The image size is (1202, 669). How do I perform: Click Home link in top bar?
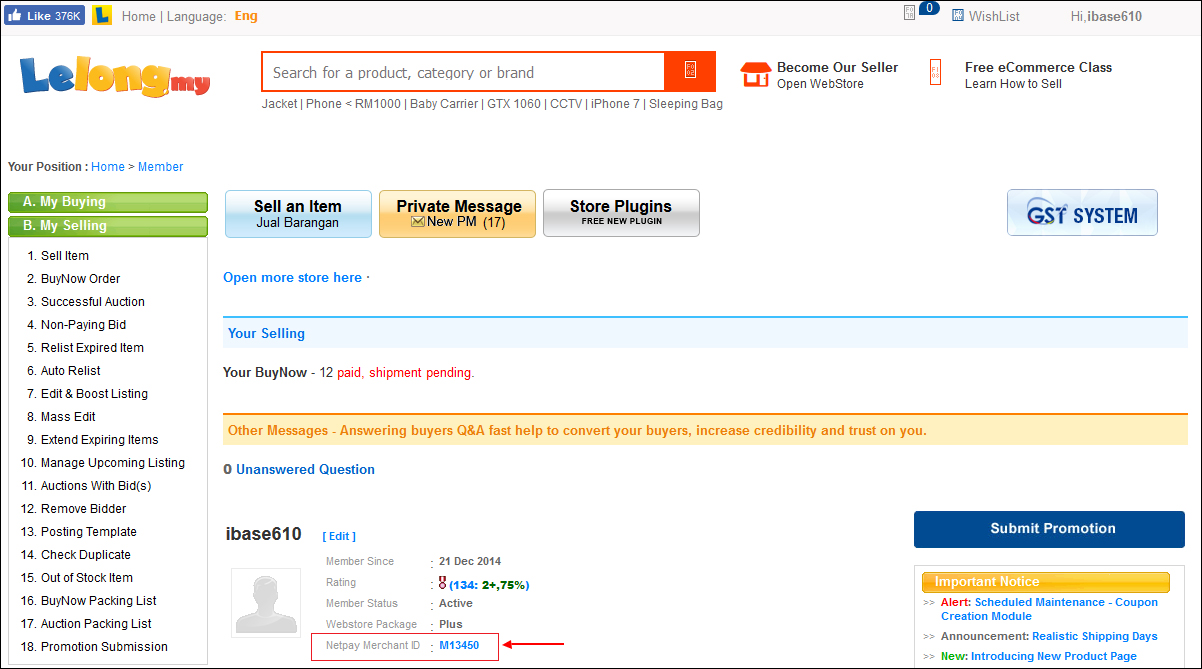(139, 16)
